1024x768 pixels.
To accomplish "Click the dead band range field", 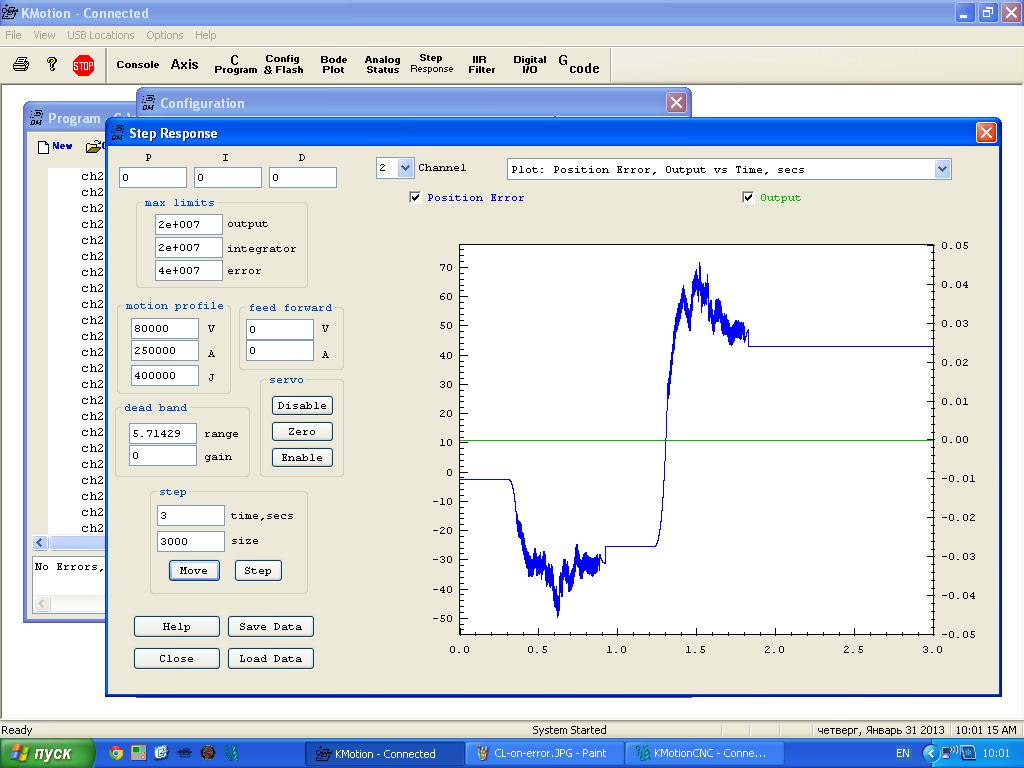I will click(163, 434).
